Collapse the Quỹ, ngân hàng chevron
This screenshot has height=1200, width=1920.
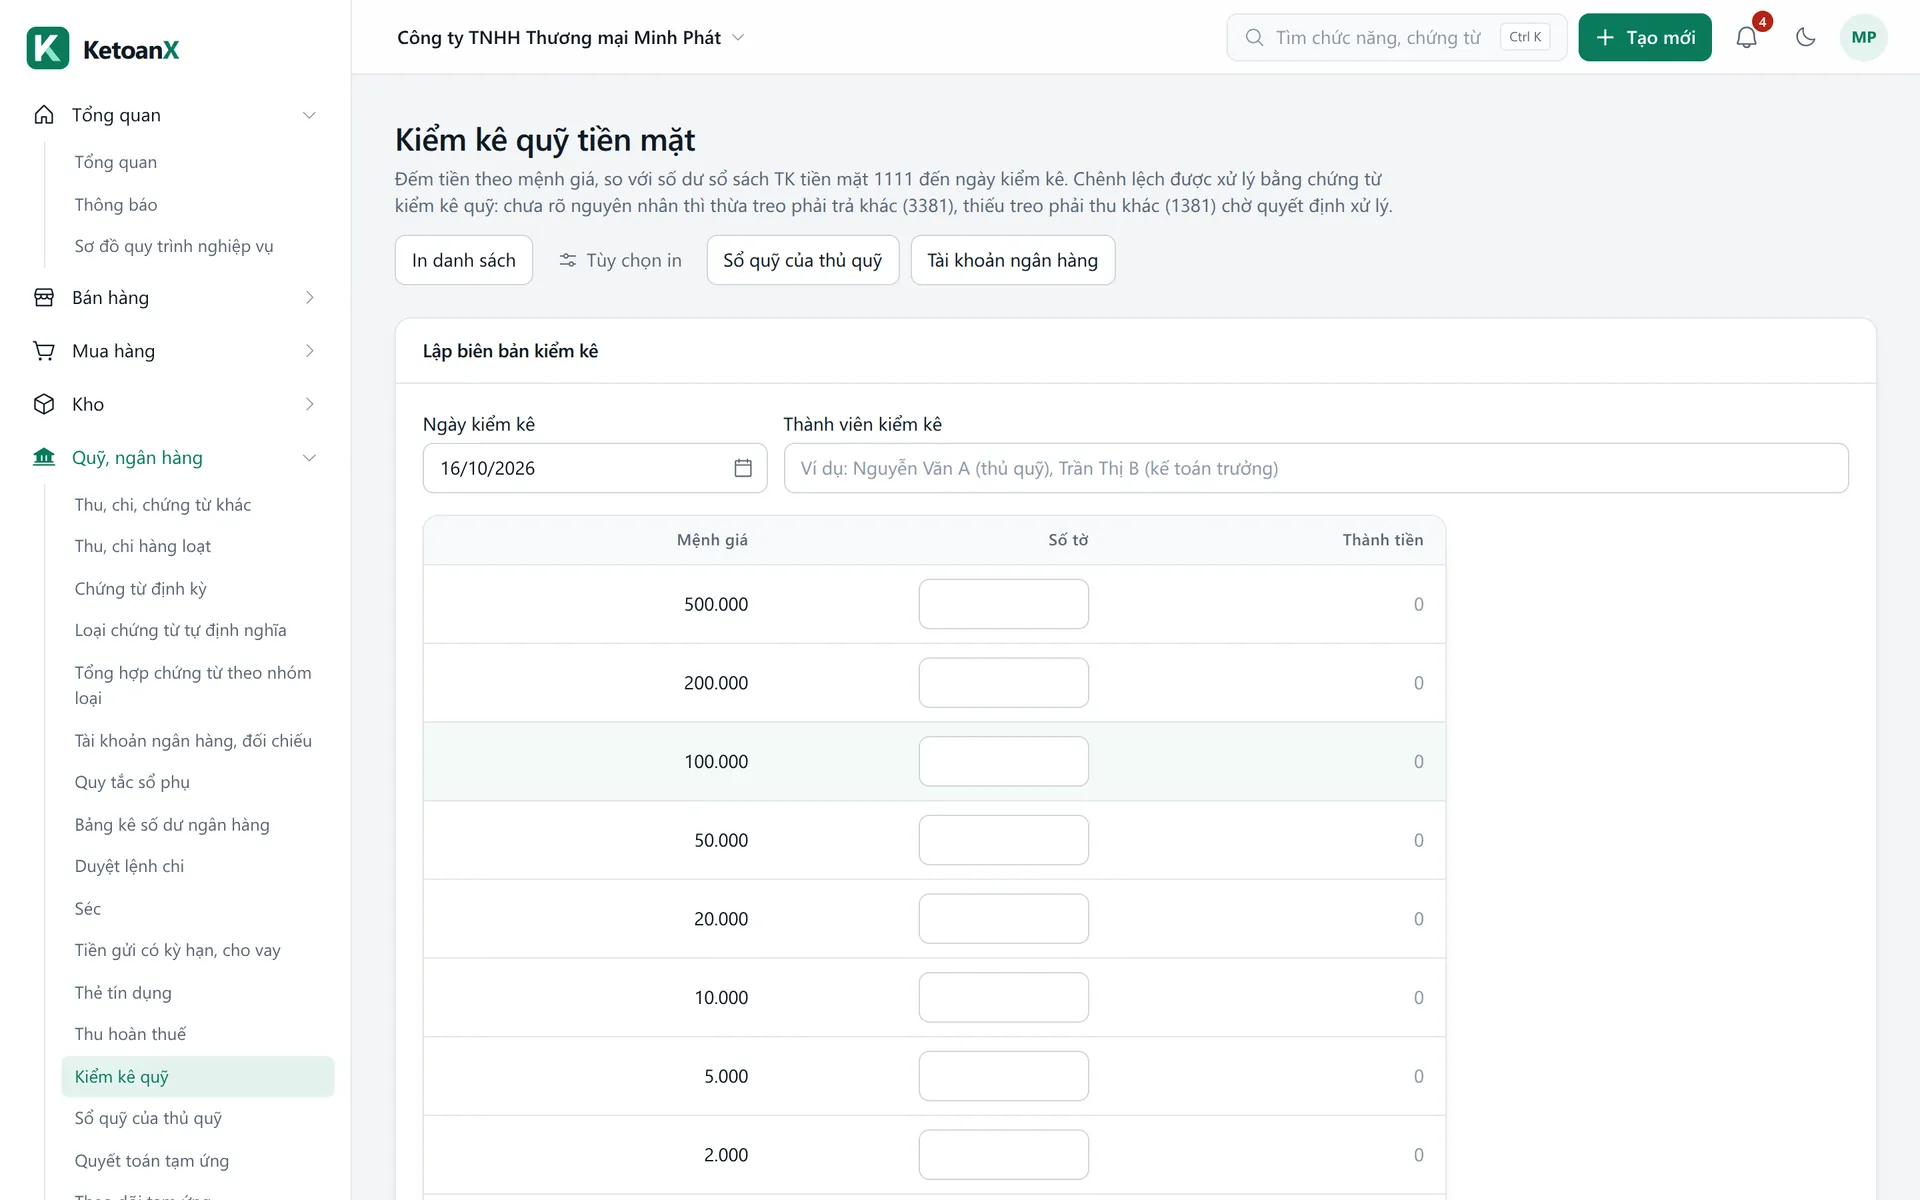[x=309, y=458]
